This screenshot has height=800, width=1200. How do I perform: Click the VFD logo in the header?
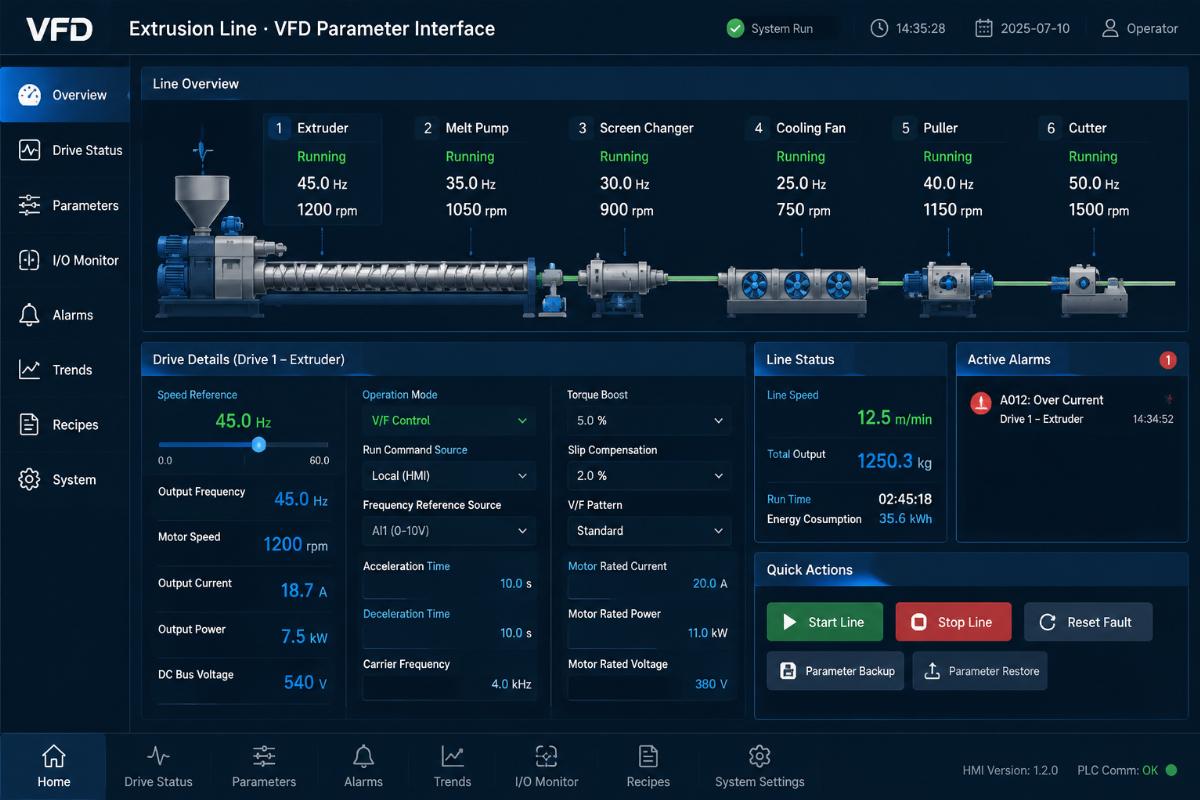[x=60, y=29]
